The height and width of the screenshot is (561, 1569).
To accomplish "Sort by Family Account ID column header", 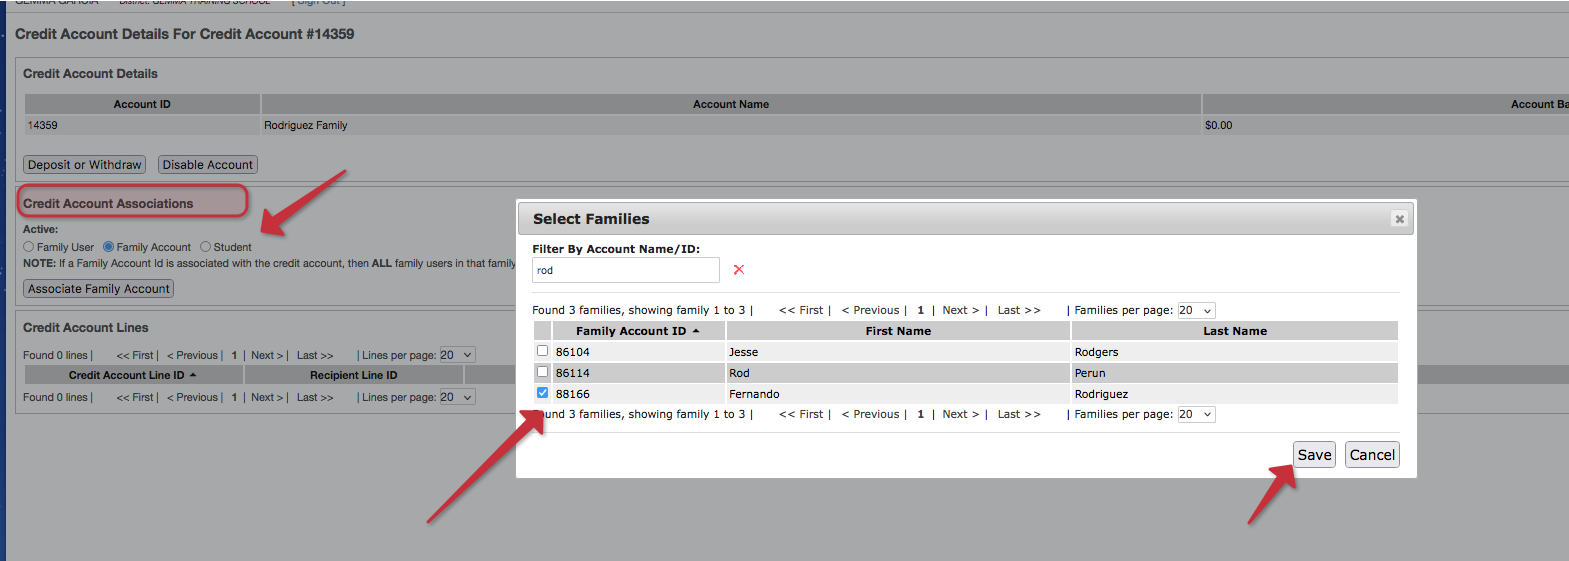I will pyautogui.click(x=638, y=331).
